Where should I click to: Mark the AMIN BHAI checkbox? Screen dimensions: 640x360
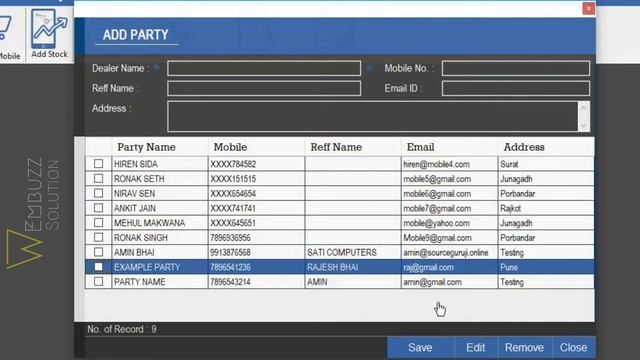point(98,252)
